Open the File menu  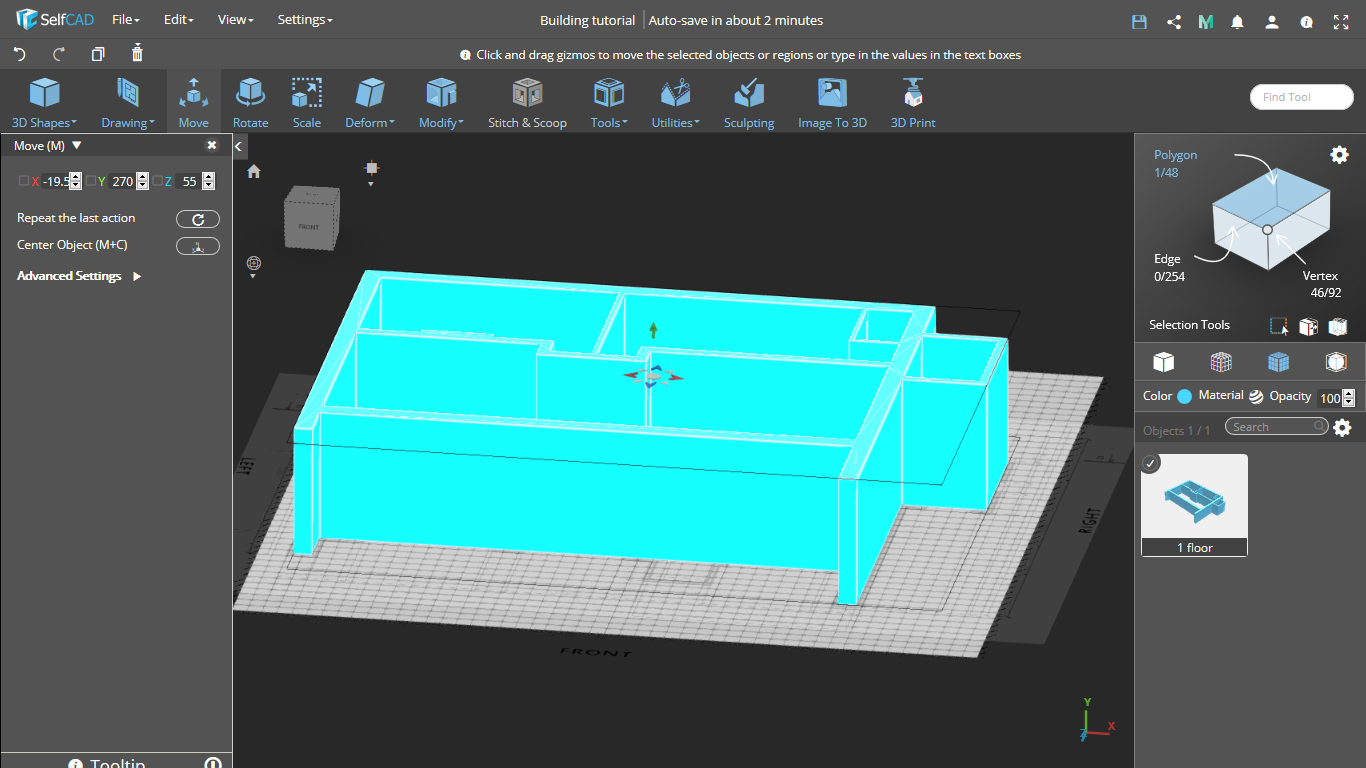pos(125,20)
